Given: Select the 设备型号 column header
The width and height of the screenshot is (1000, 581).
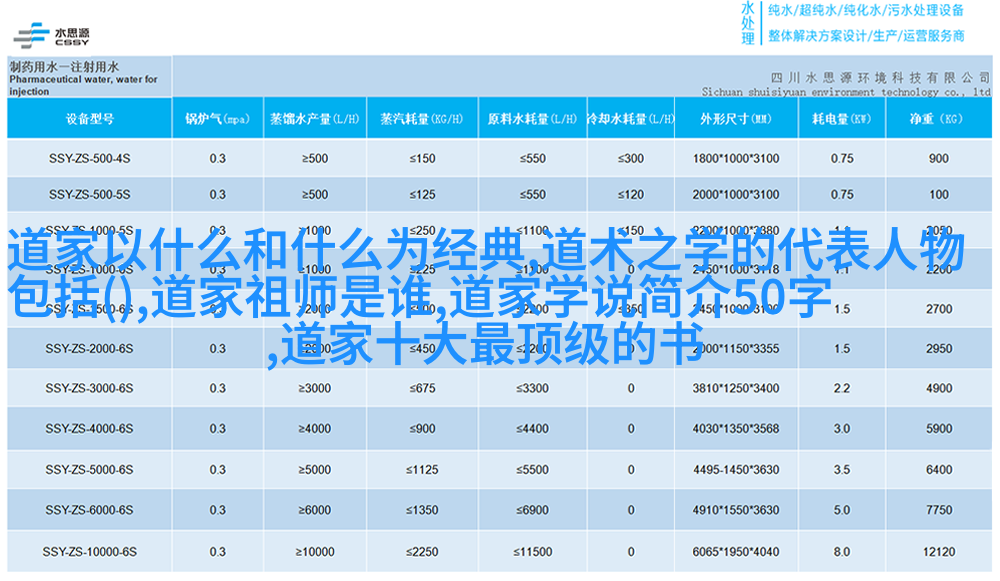Looking at the screenshot, I should 89,119.
